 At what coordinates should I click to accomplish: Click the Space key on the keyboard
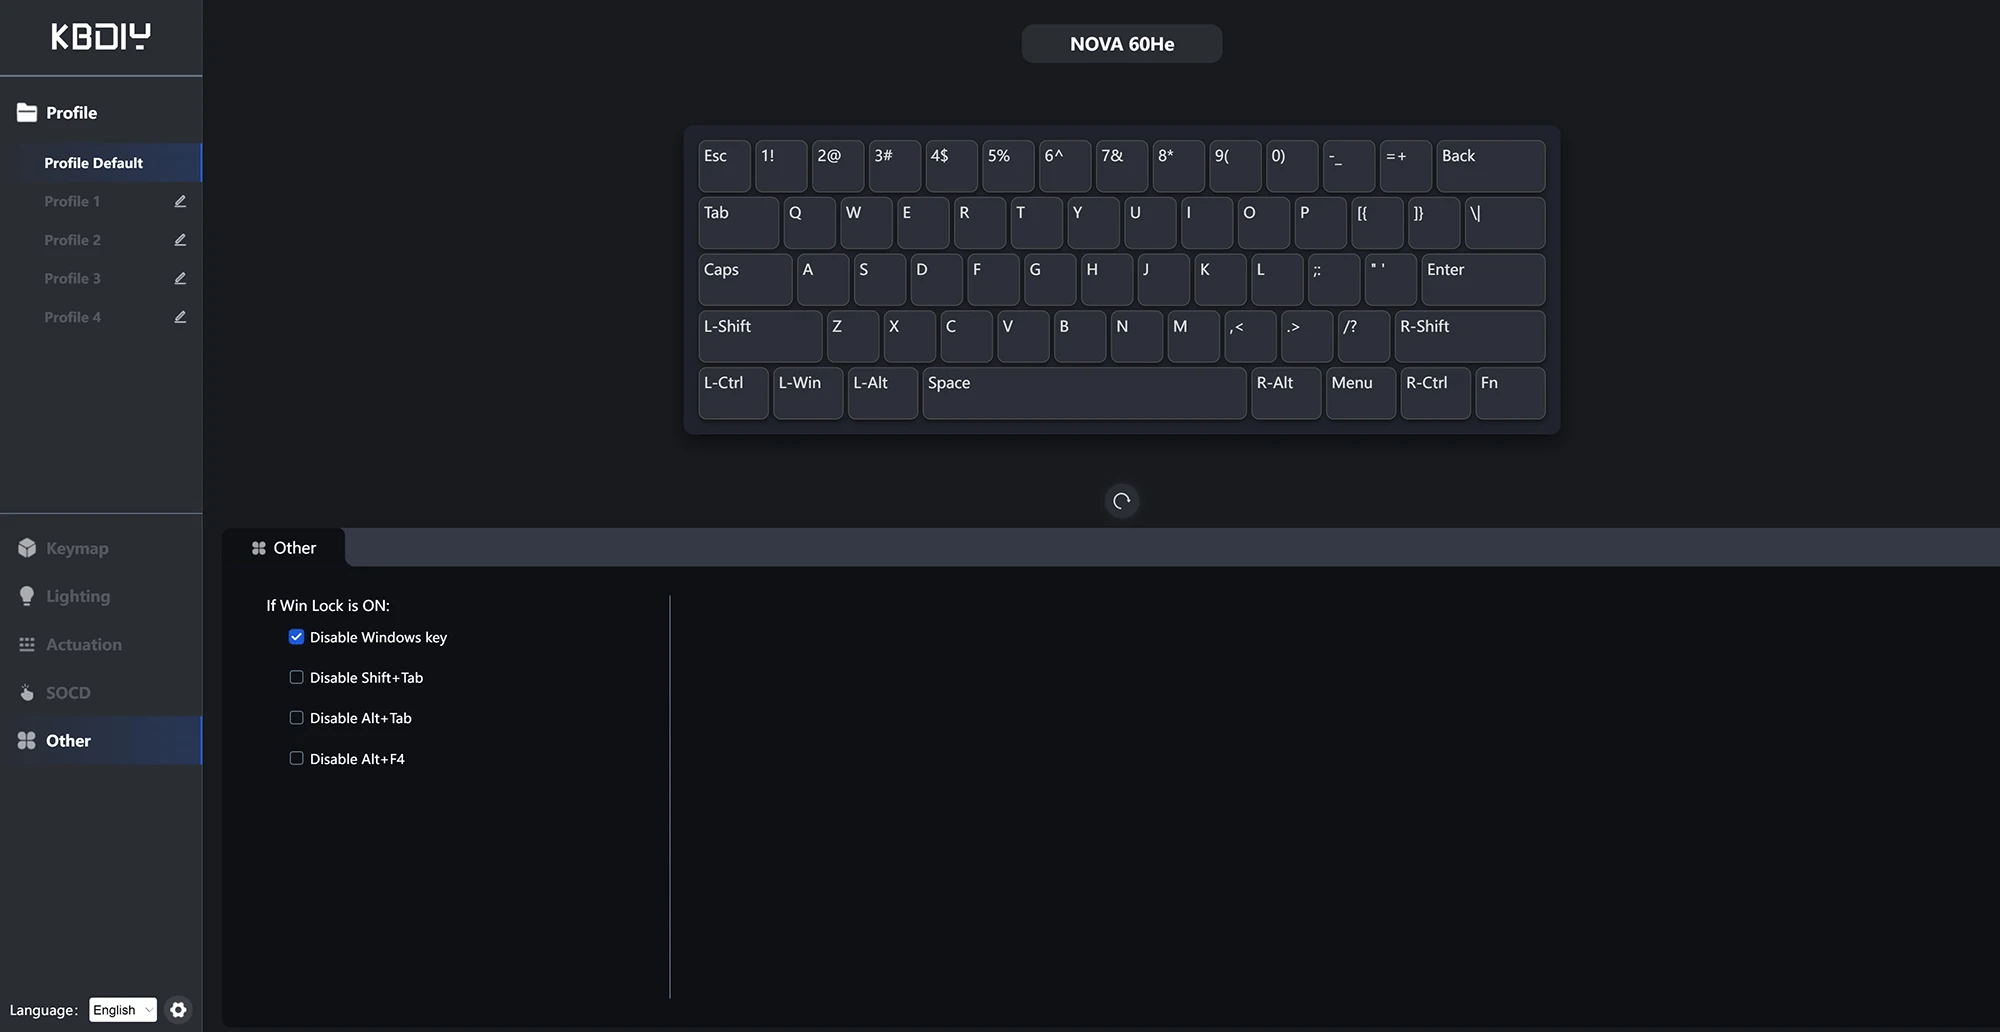(1084, 393)
